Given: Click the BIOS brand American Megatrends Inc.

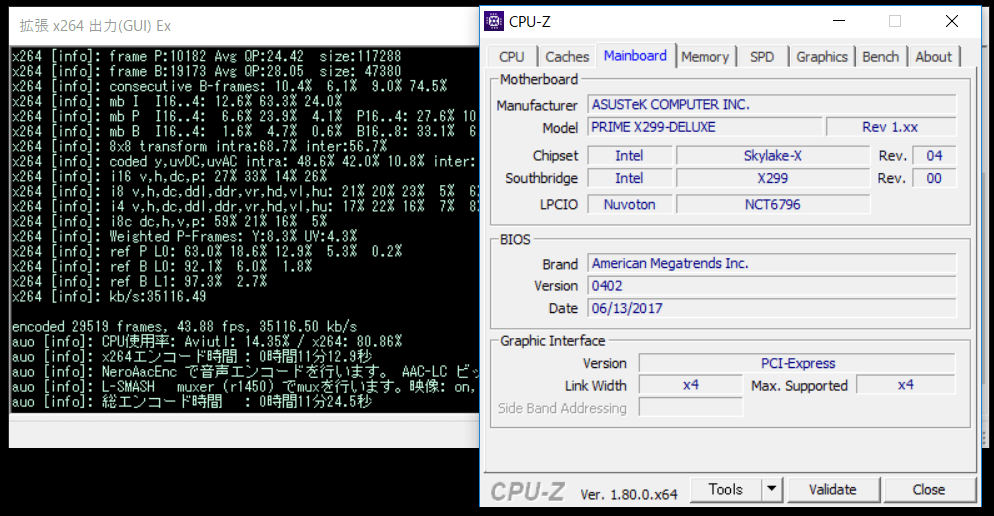Looking at the screenshot, I should point(771,264).
